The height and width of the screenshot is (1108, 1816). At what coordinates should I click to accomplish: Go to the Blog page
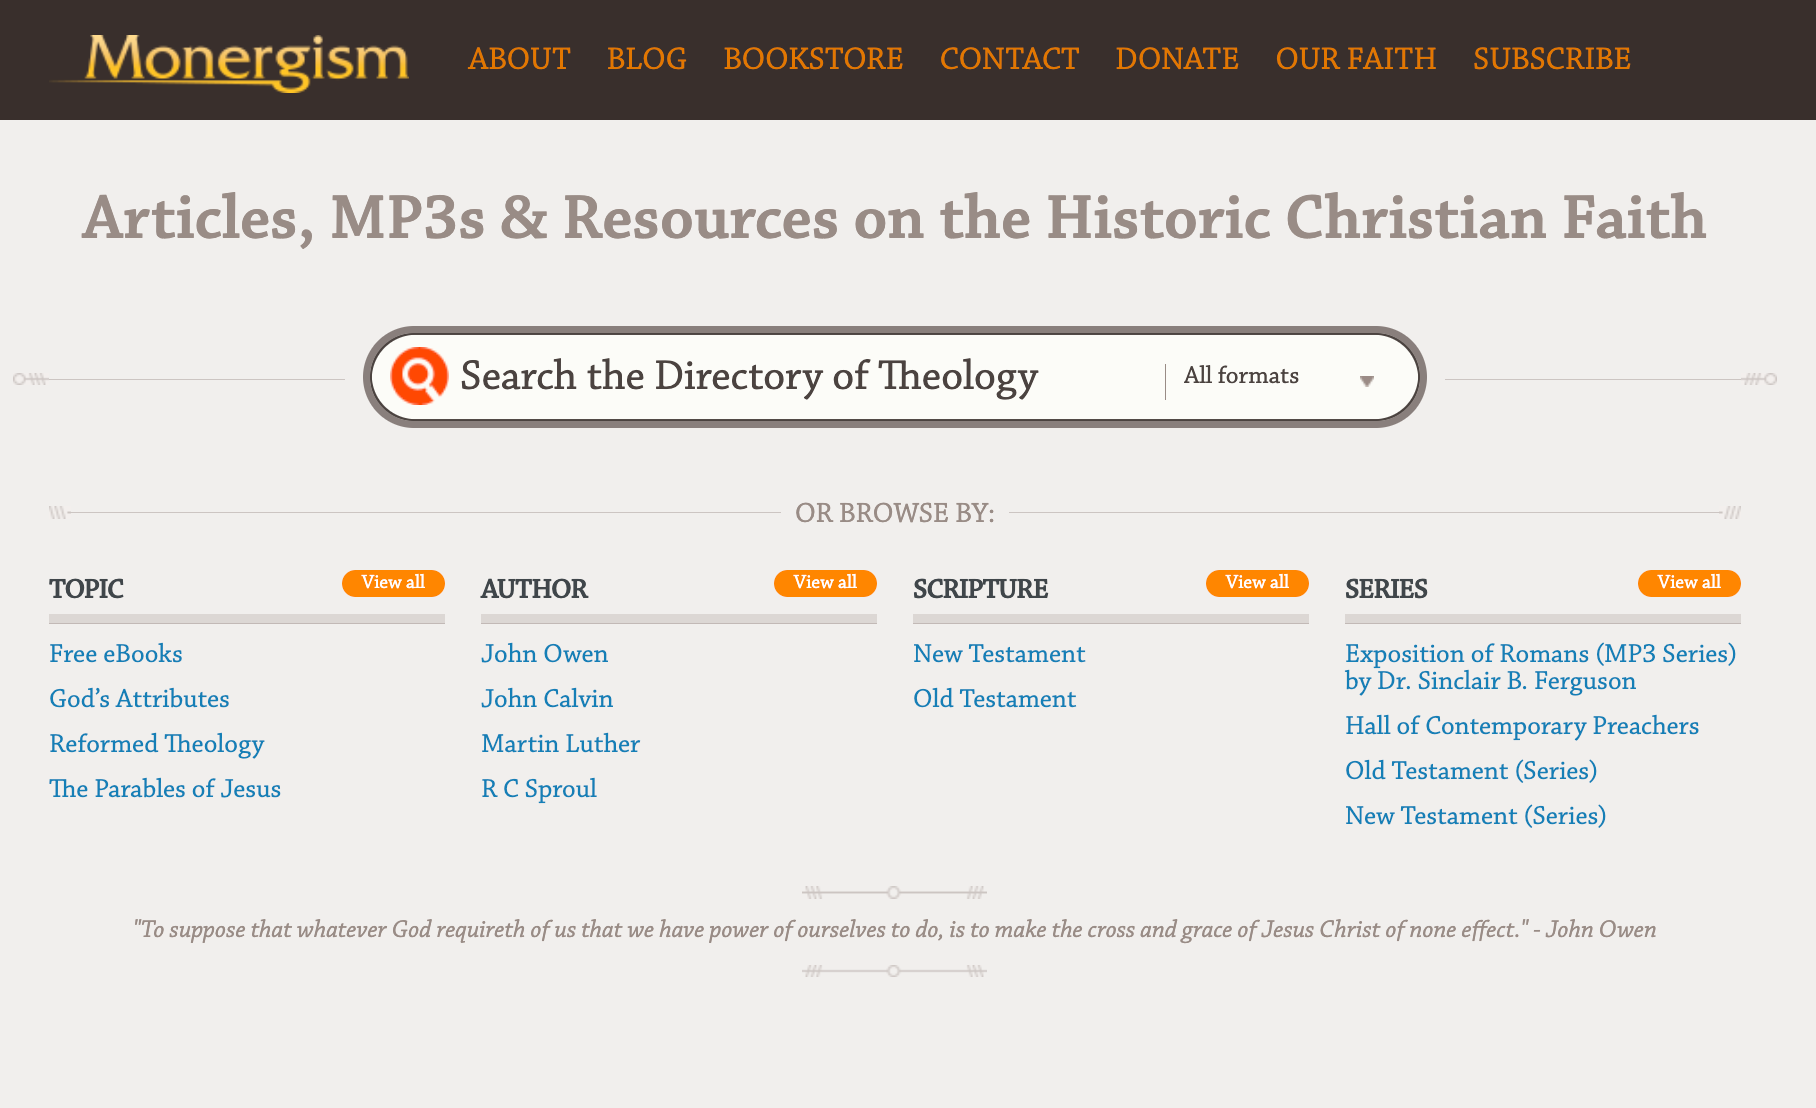click(647, 59)
